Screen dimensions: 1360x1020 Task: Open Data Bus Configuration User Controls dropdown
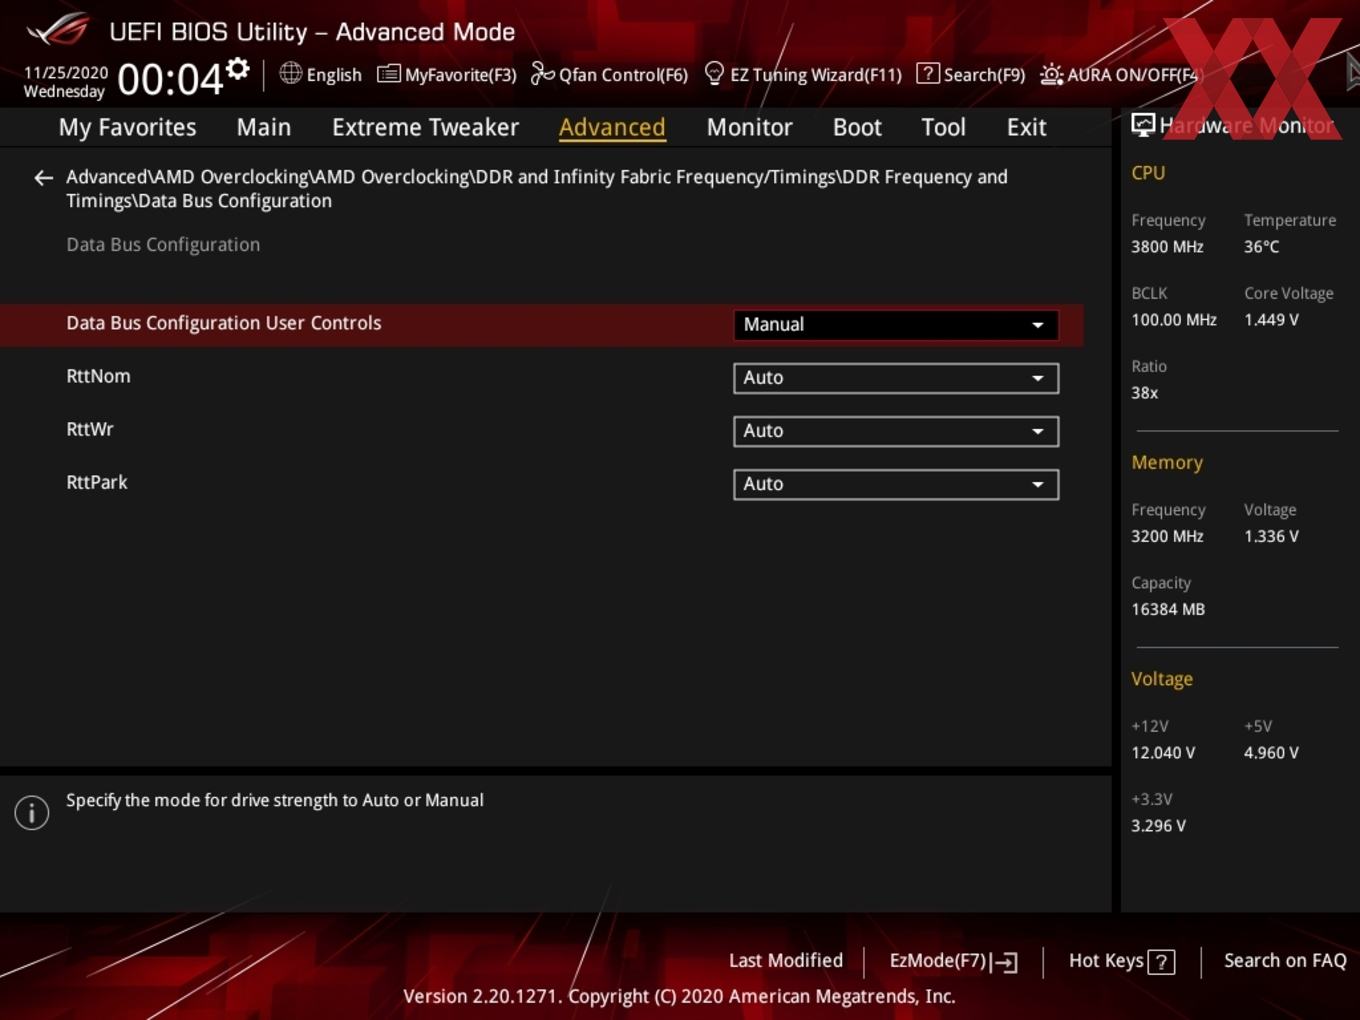(896, 325)
